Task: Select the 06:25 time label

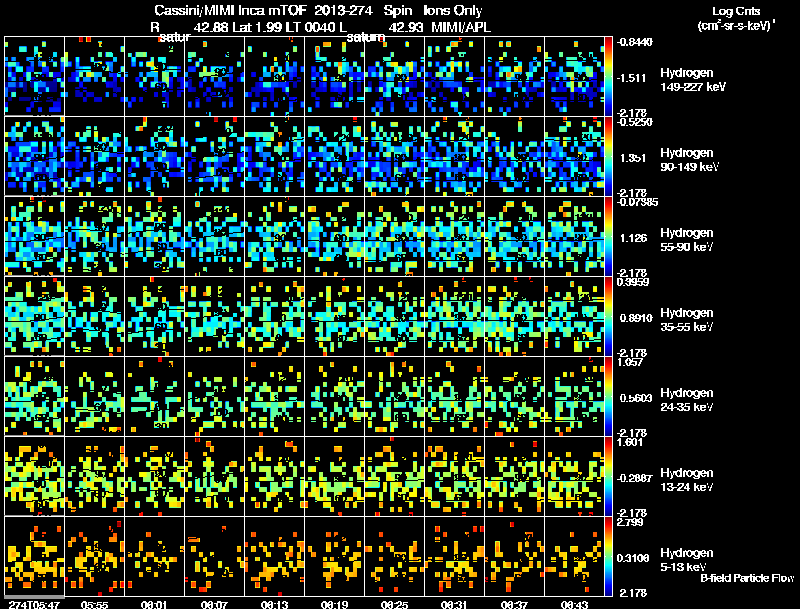Action: point(394,605)
